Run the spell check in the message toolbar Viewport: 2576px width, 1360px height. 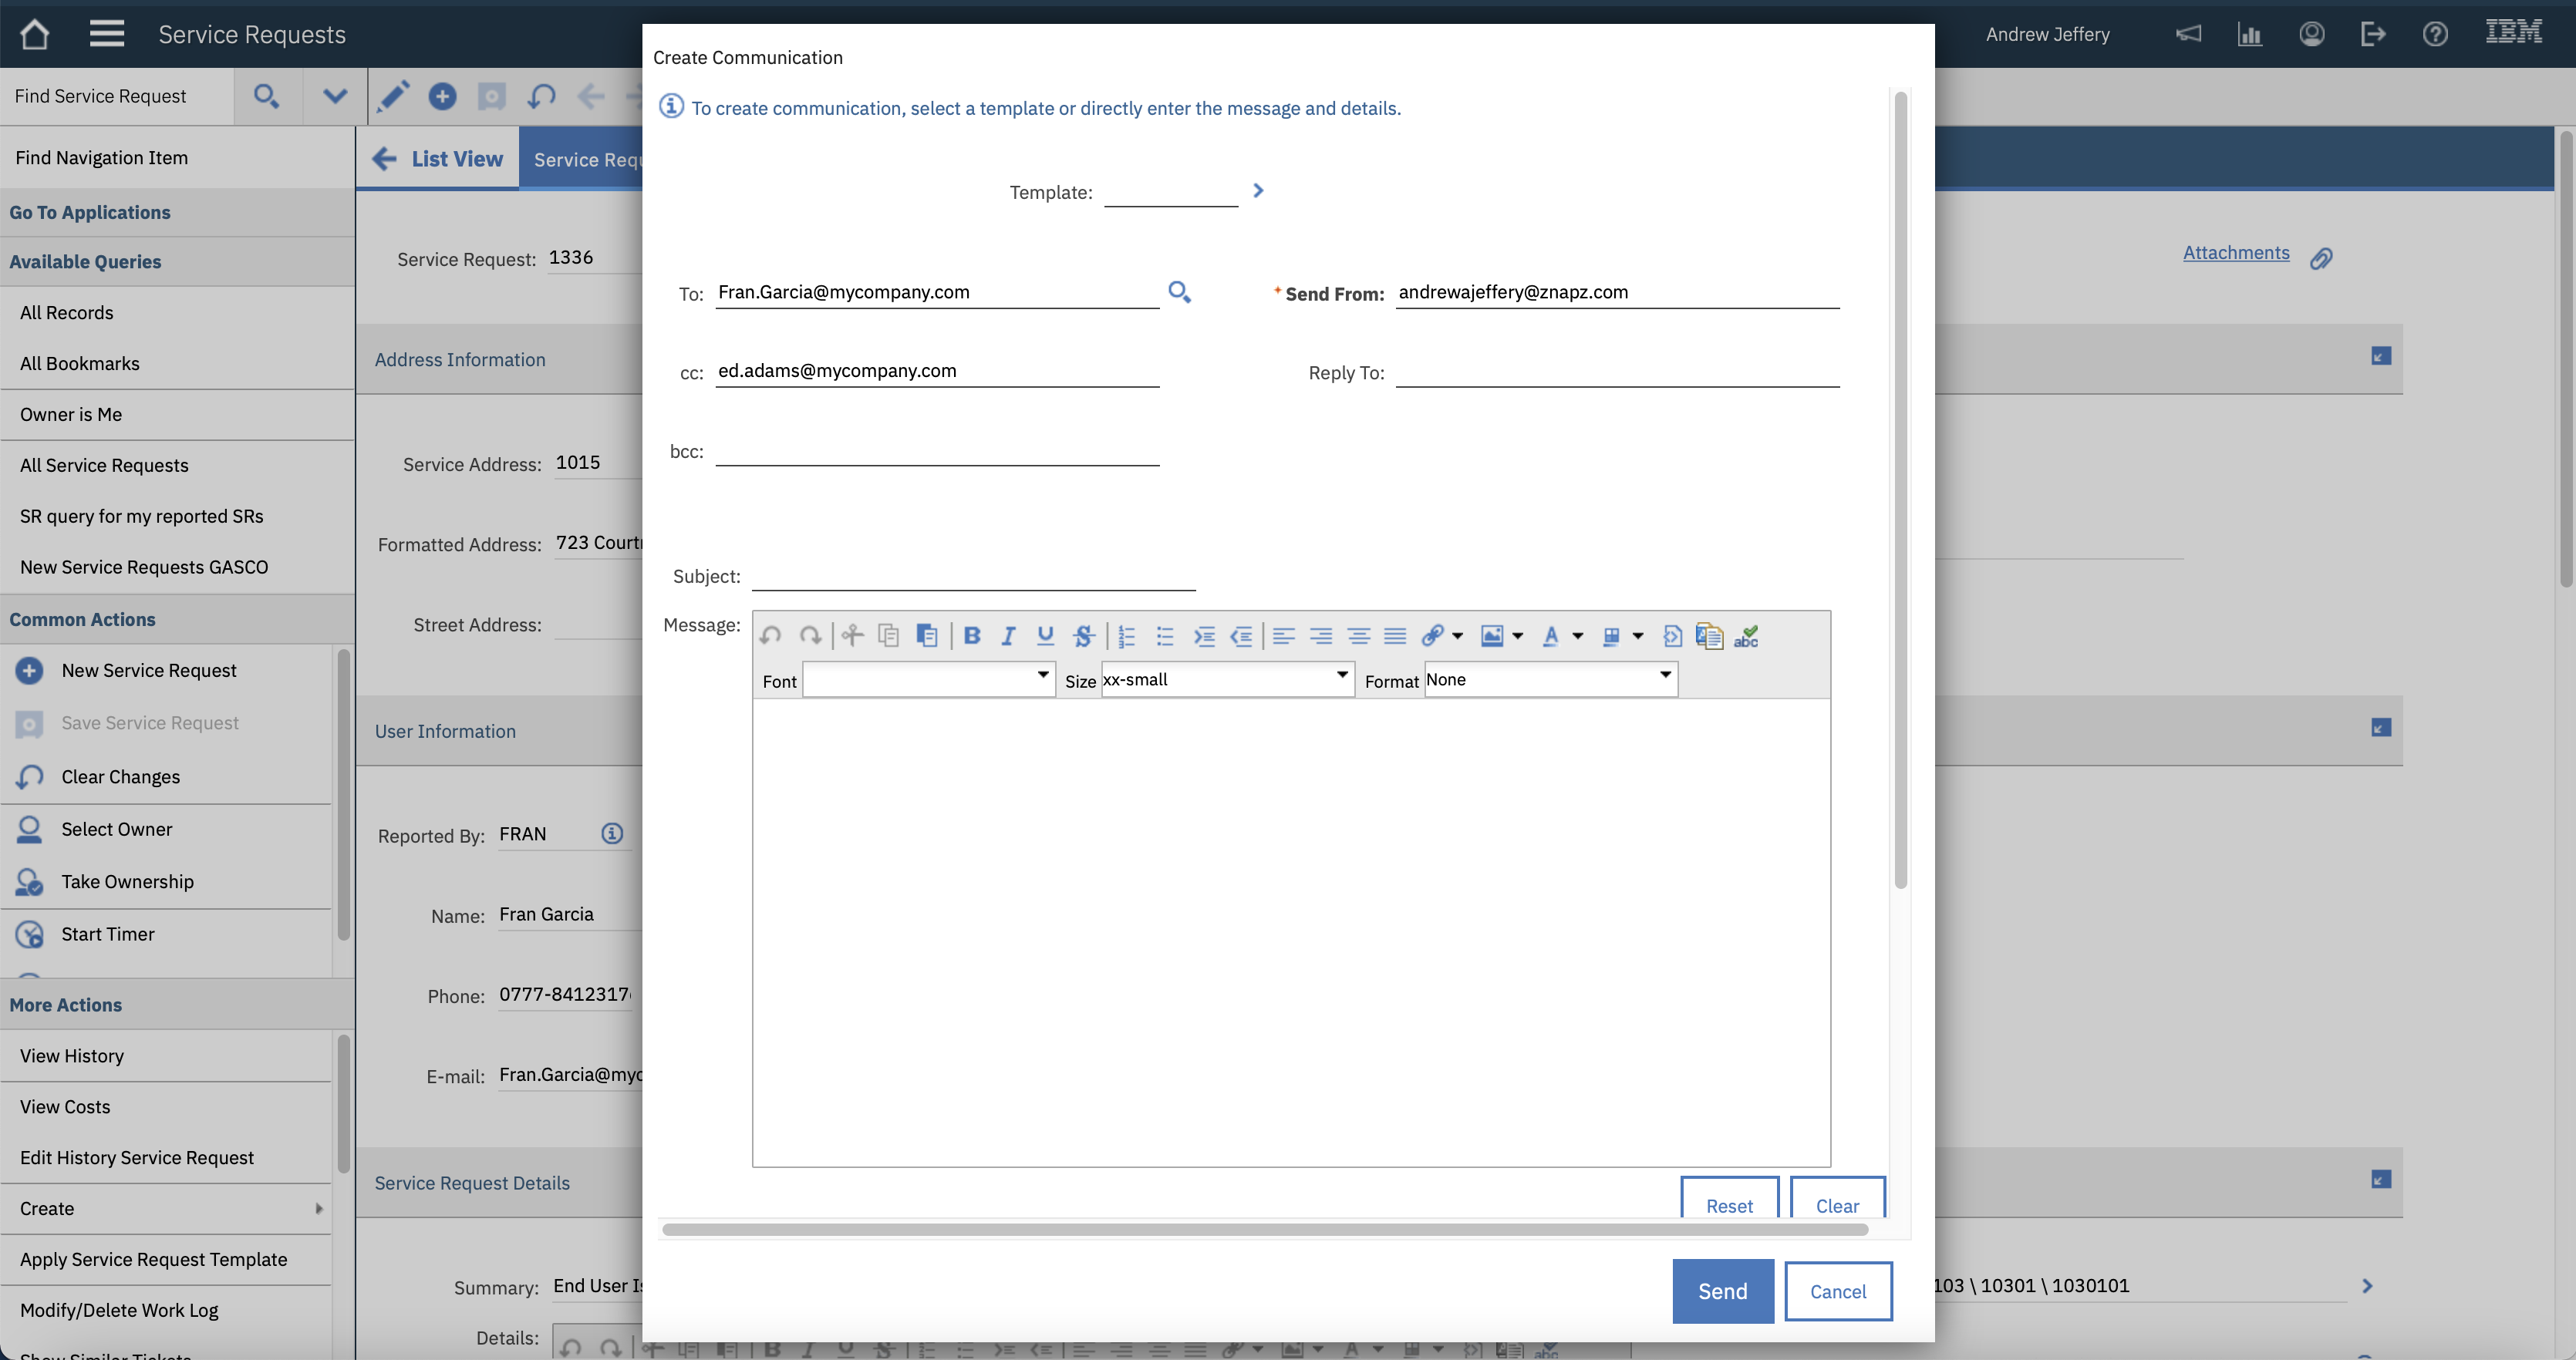[1747, 636]
